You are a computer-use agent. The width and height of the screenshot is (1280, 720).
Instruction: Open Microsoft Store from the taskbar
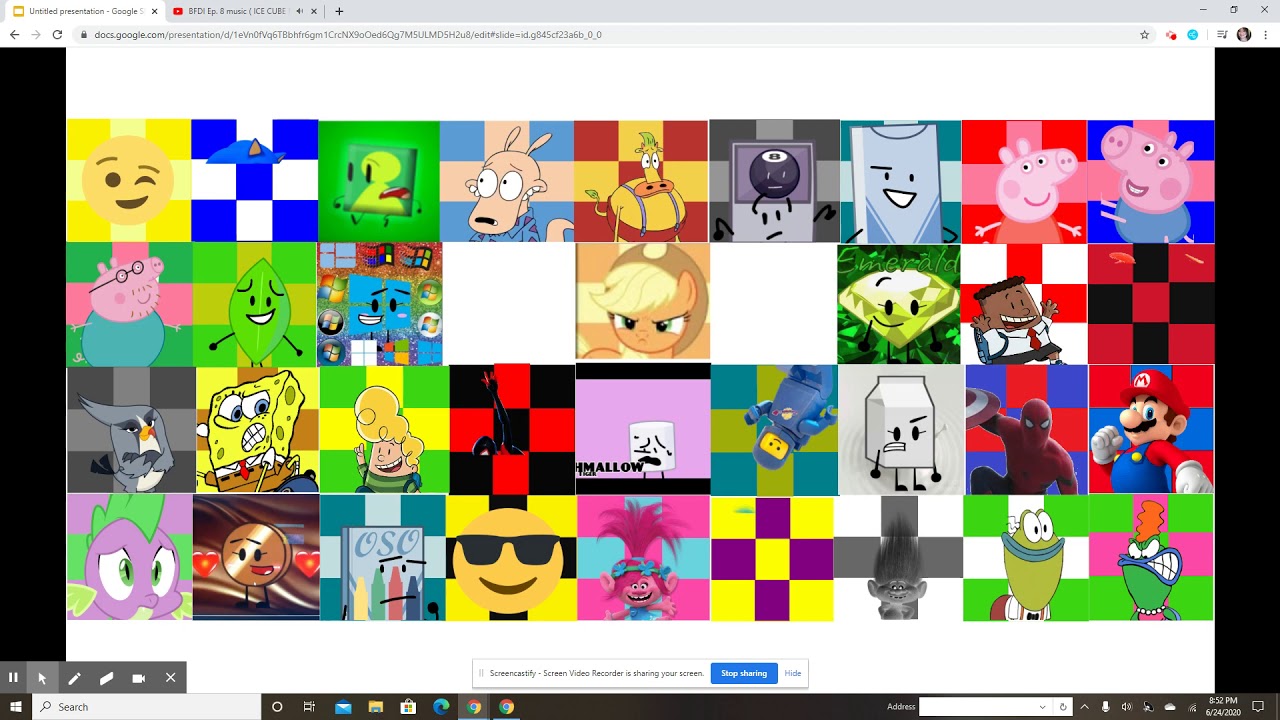point(408,706)
